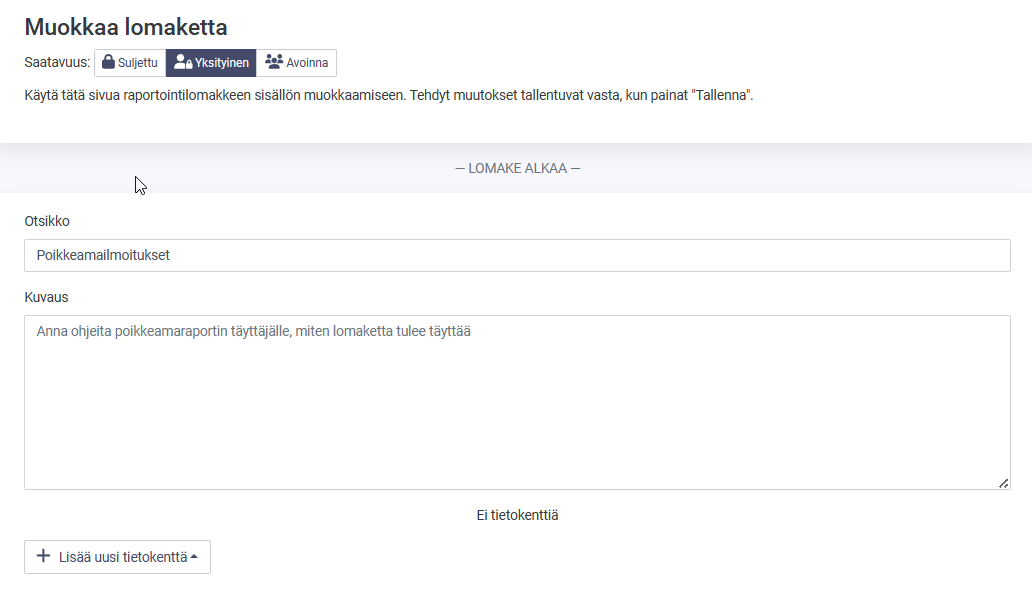This screenshot has width=1032, height=596.
Task: Click the Otsikko label
Action: (x=47, y=221)
